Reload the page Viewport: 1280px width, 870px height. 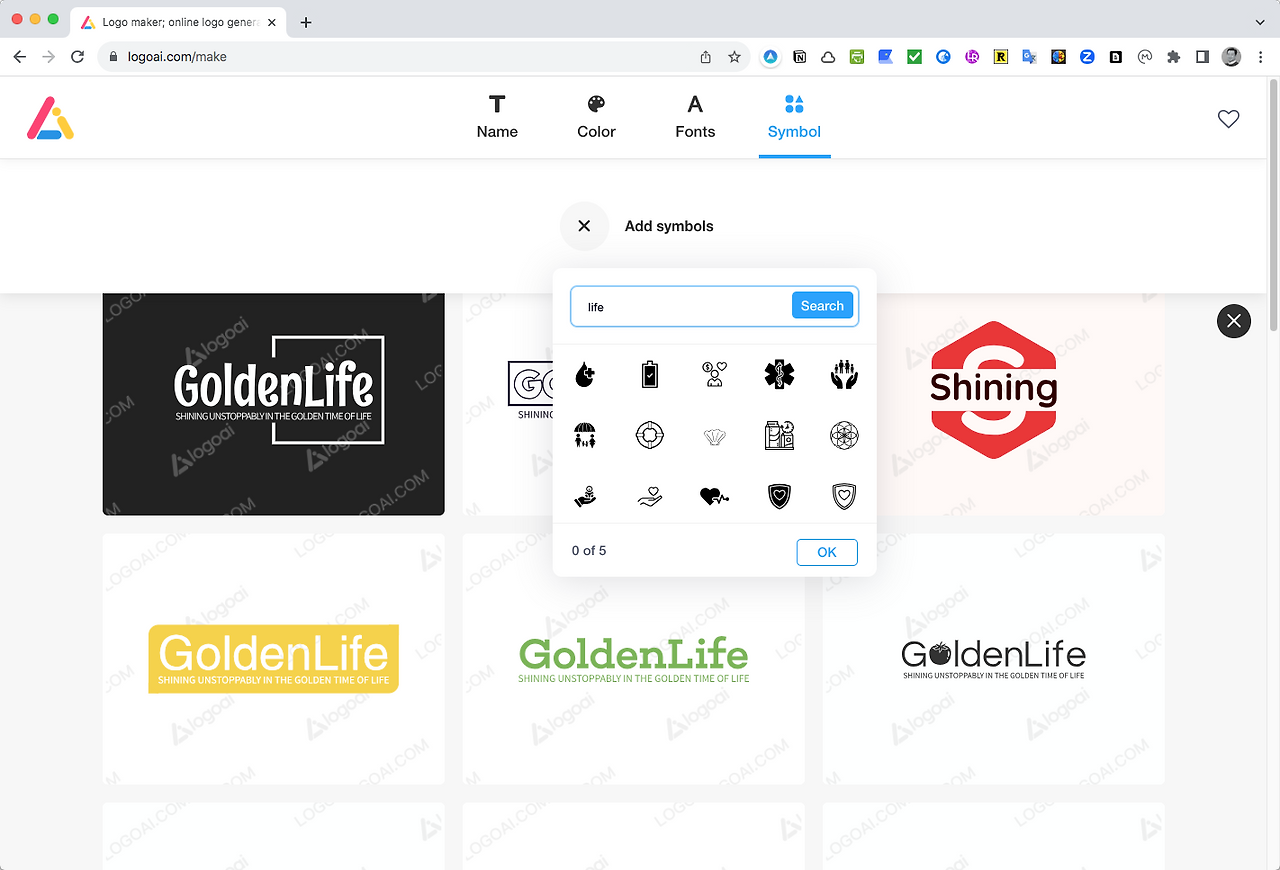pos(77,57)
